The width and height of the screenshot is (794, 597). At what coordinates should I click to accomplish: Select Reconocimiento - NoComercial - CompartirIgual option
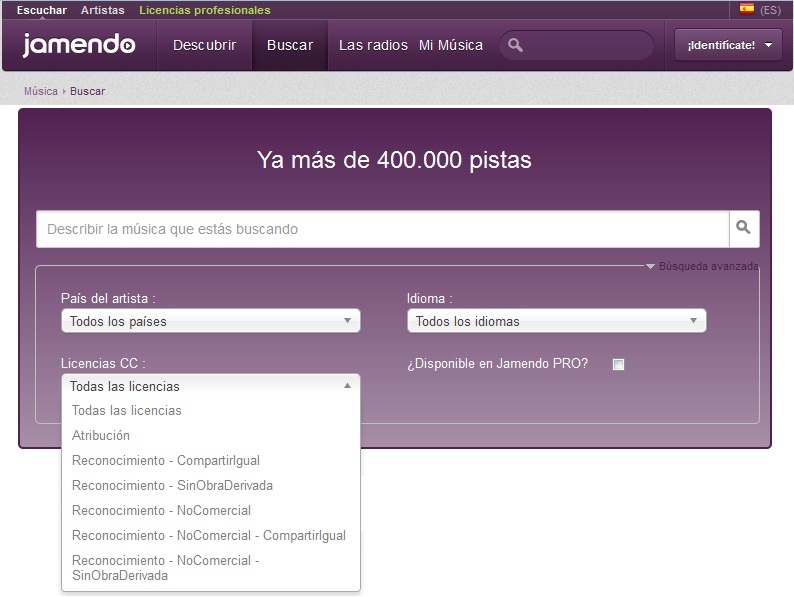(x=211, y=535)
